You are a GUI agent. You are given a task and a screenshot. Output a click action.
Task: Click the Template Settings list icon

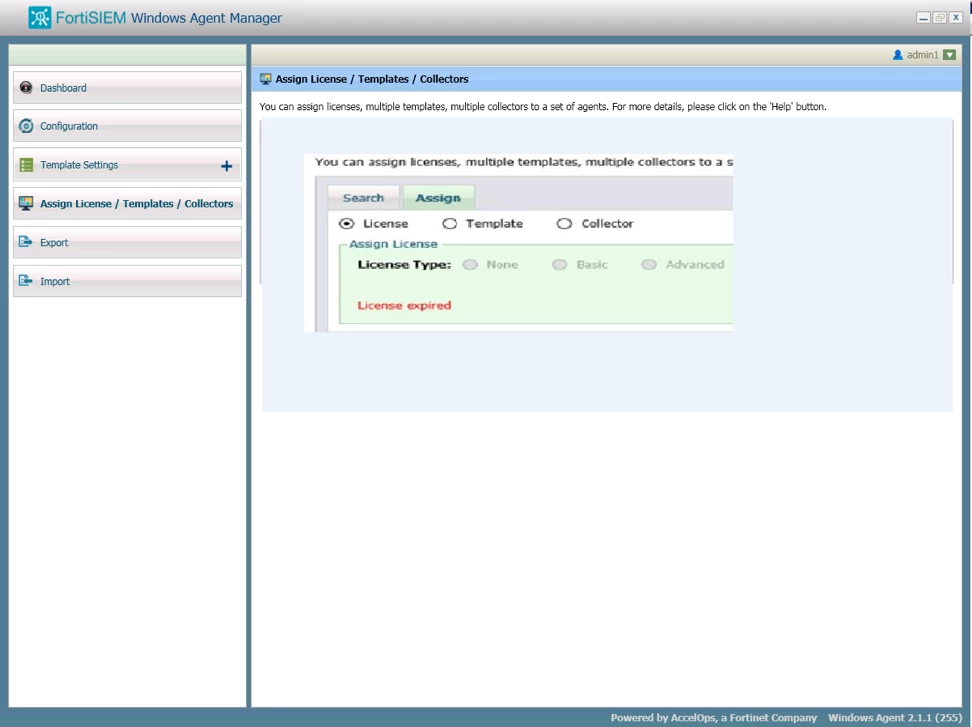pos(26,165)
